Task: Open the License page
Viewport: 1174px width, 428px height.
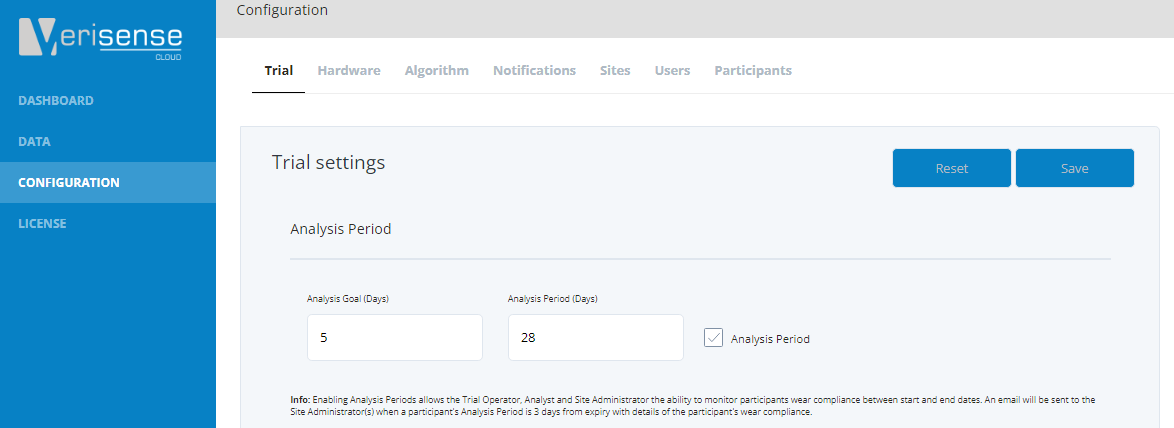Action: coord(42,224)
